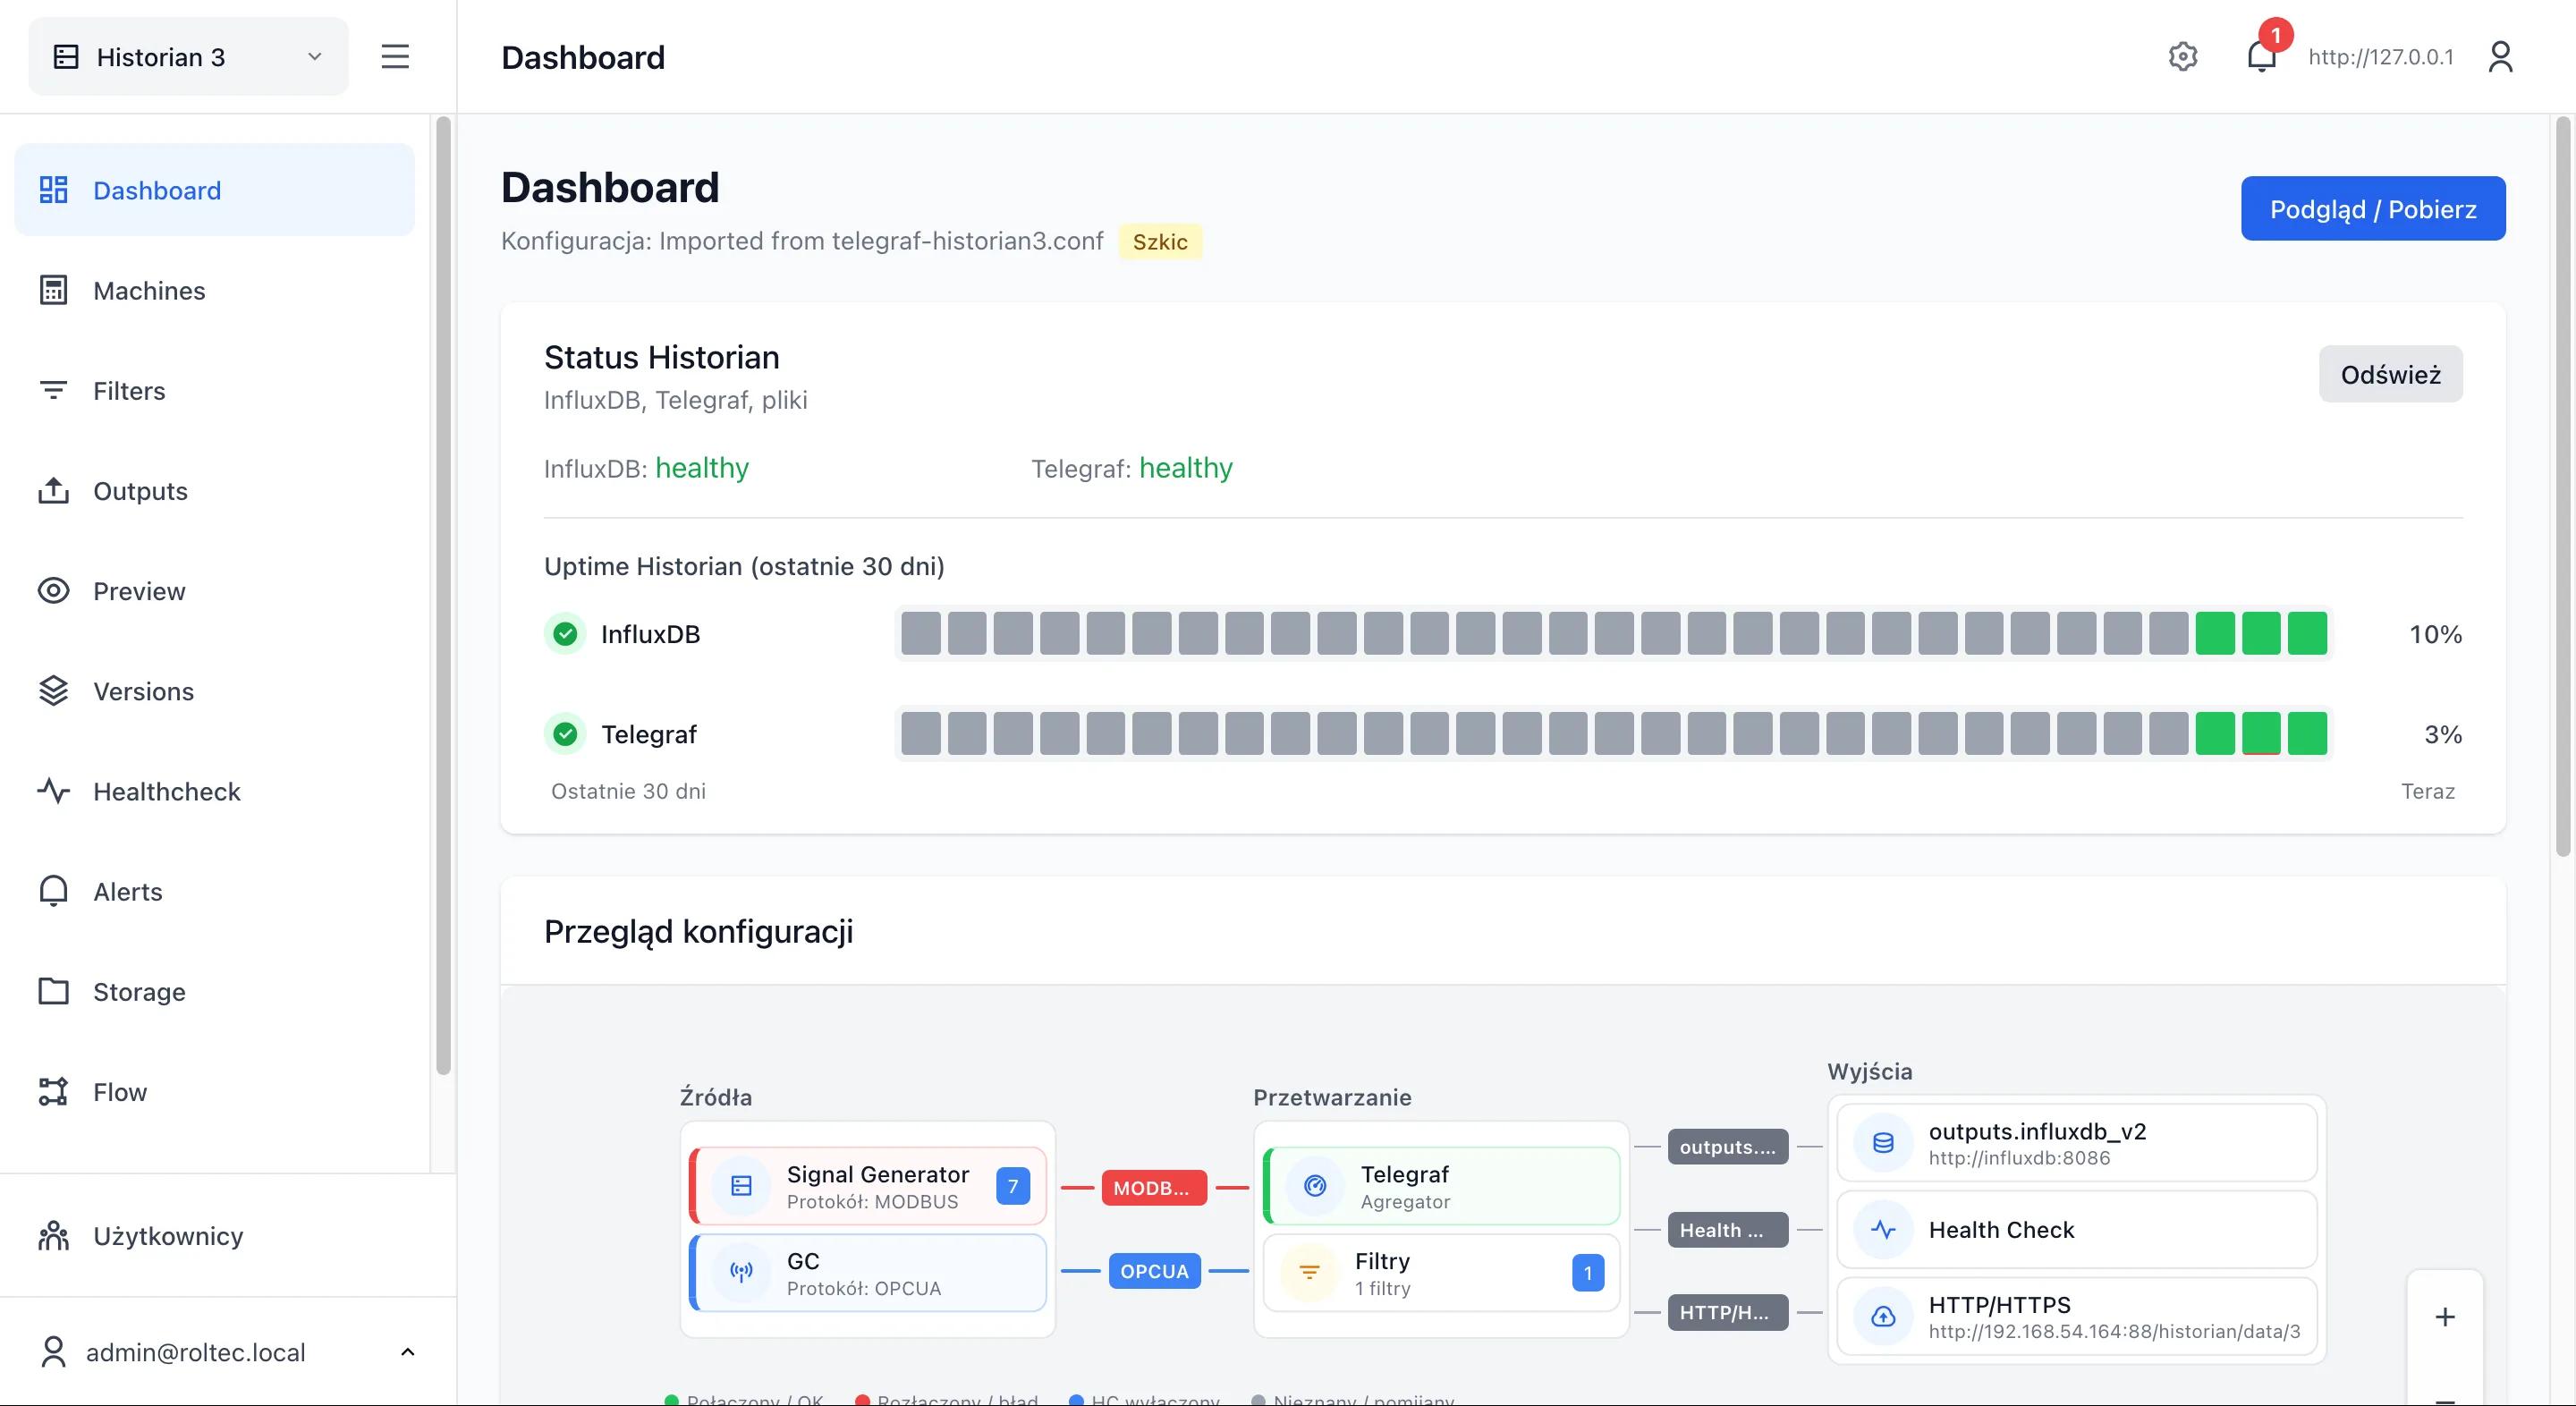Click the Filtry filter icon
Screen dimensions: 2576x1406
tap(1309, 1273)
